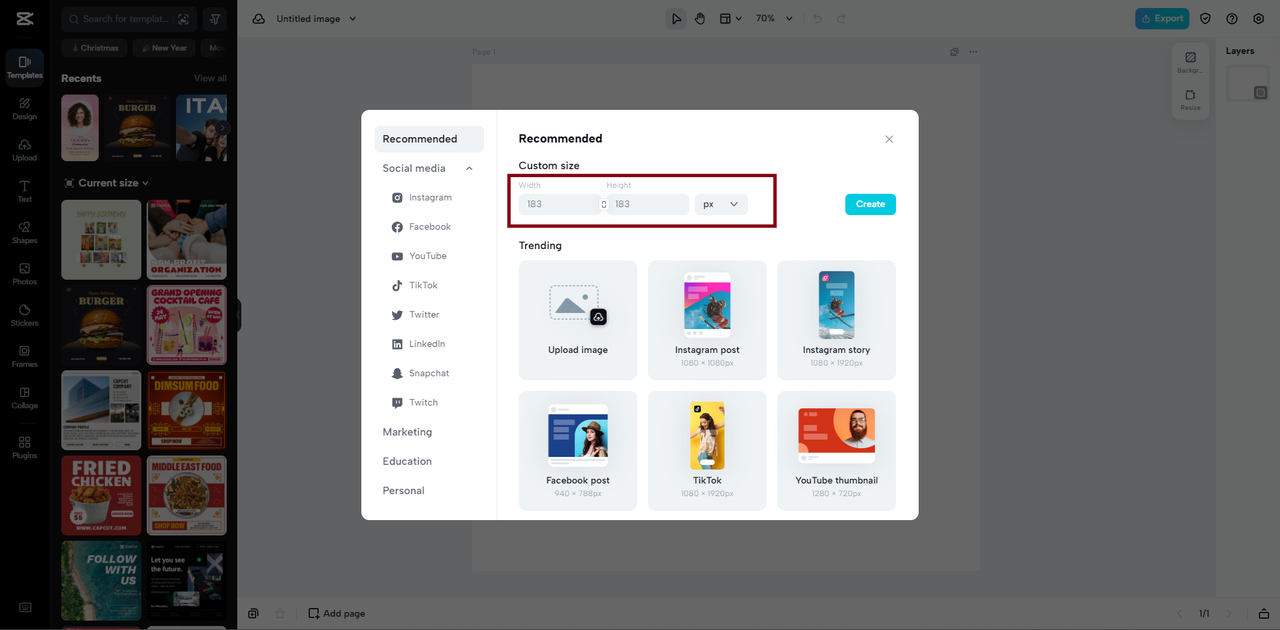Click View all in Recents
Screen dimensions: 1280x630
(210, 78)
